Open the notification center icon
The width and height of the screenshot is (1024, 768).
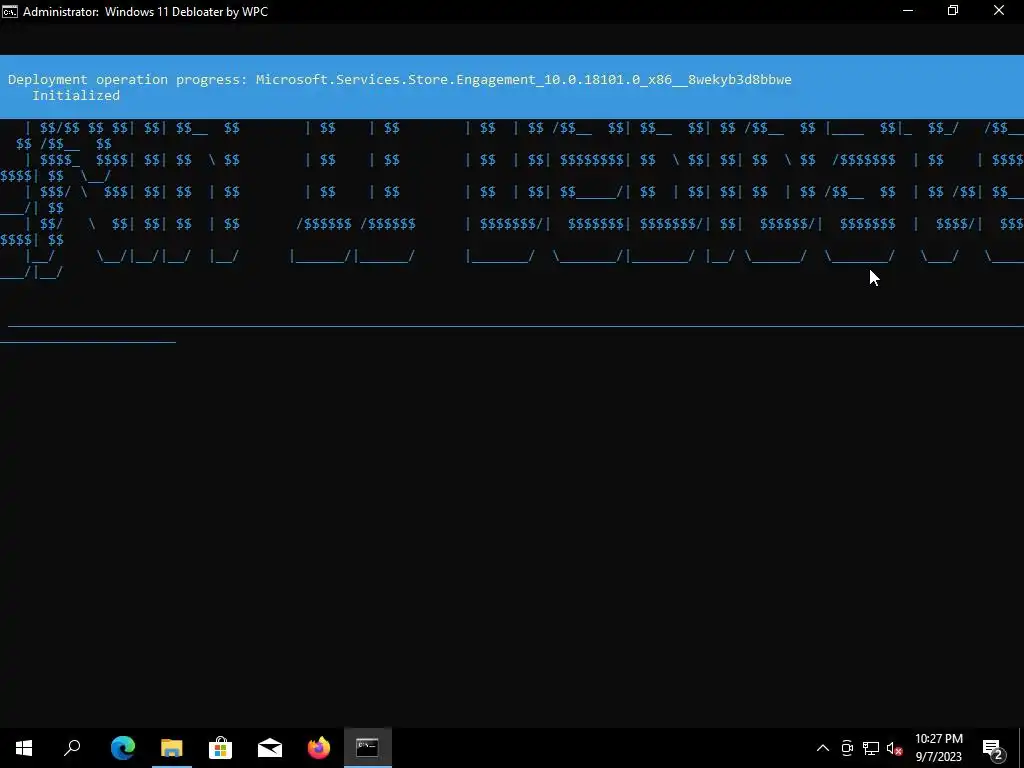(x=993, y=748)
